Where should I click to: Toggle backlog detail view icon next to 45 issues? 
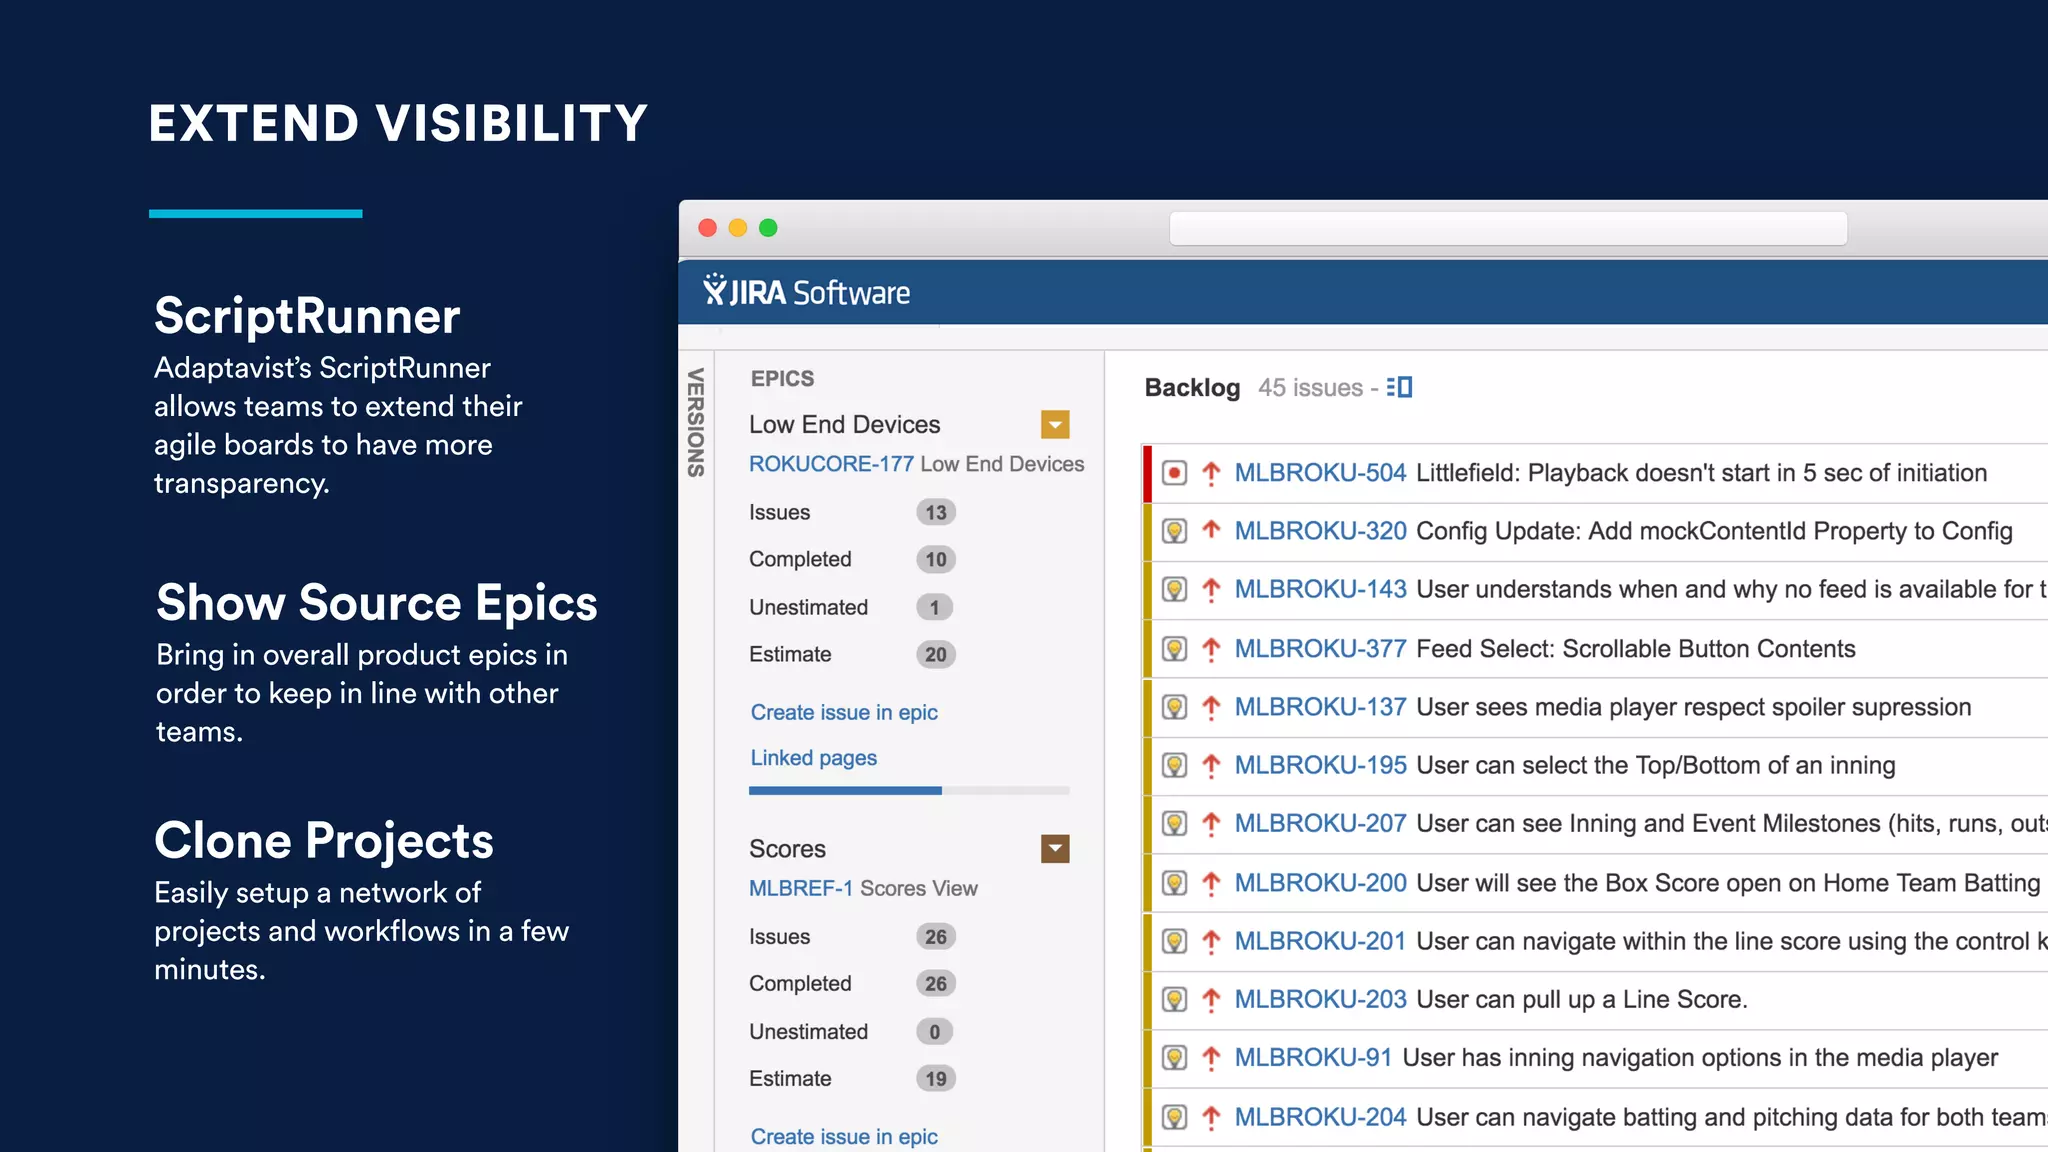(x=1399, y=387)
